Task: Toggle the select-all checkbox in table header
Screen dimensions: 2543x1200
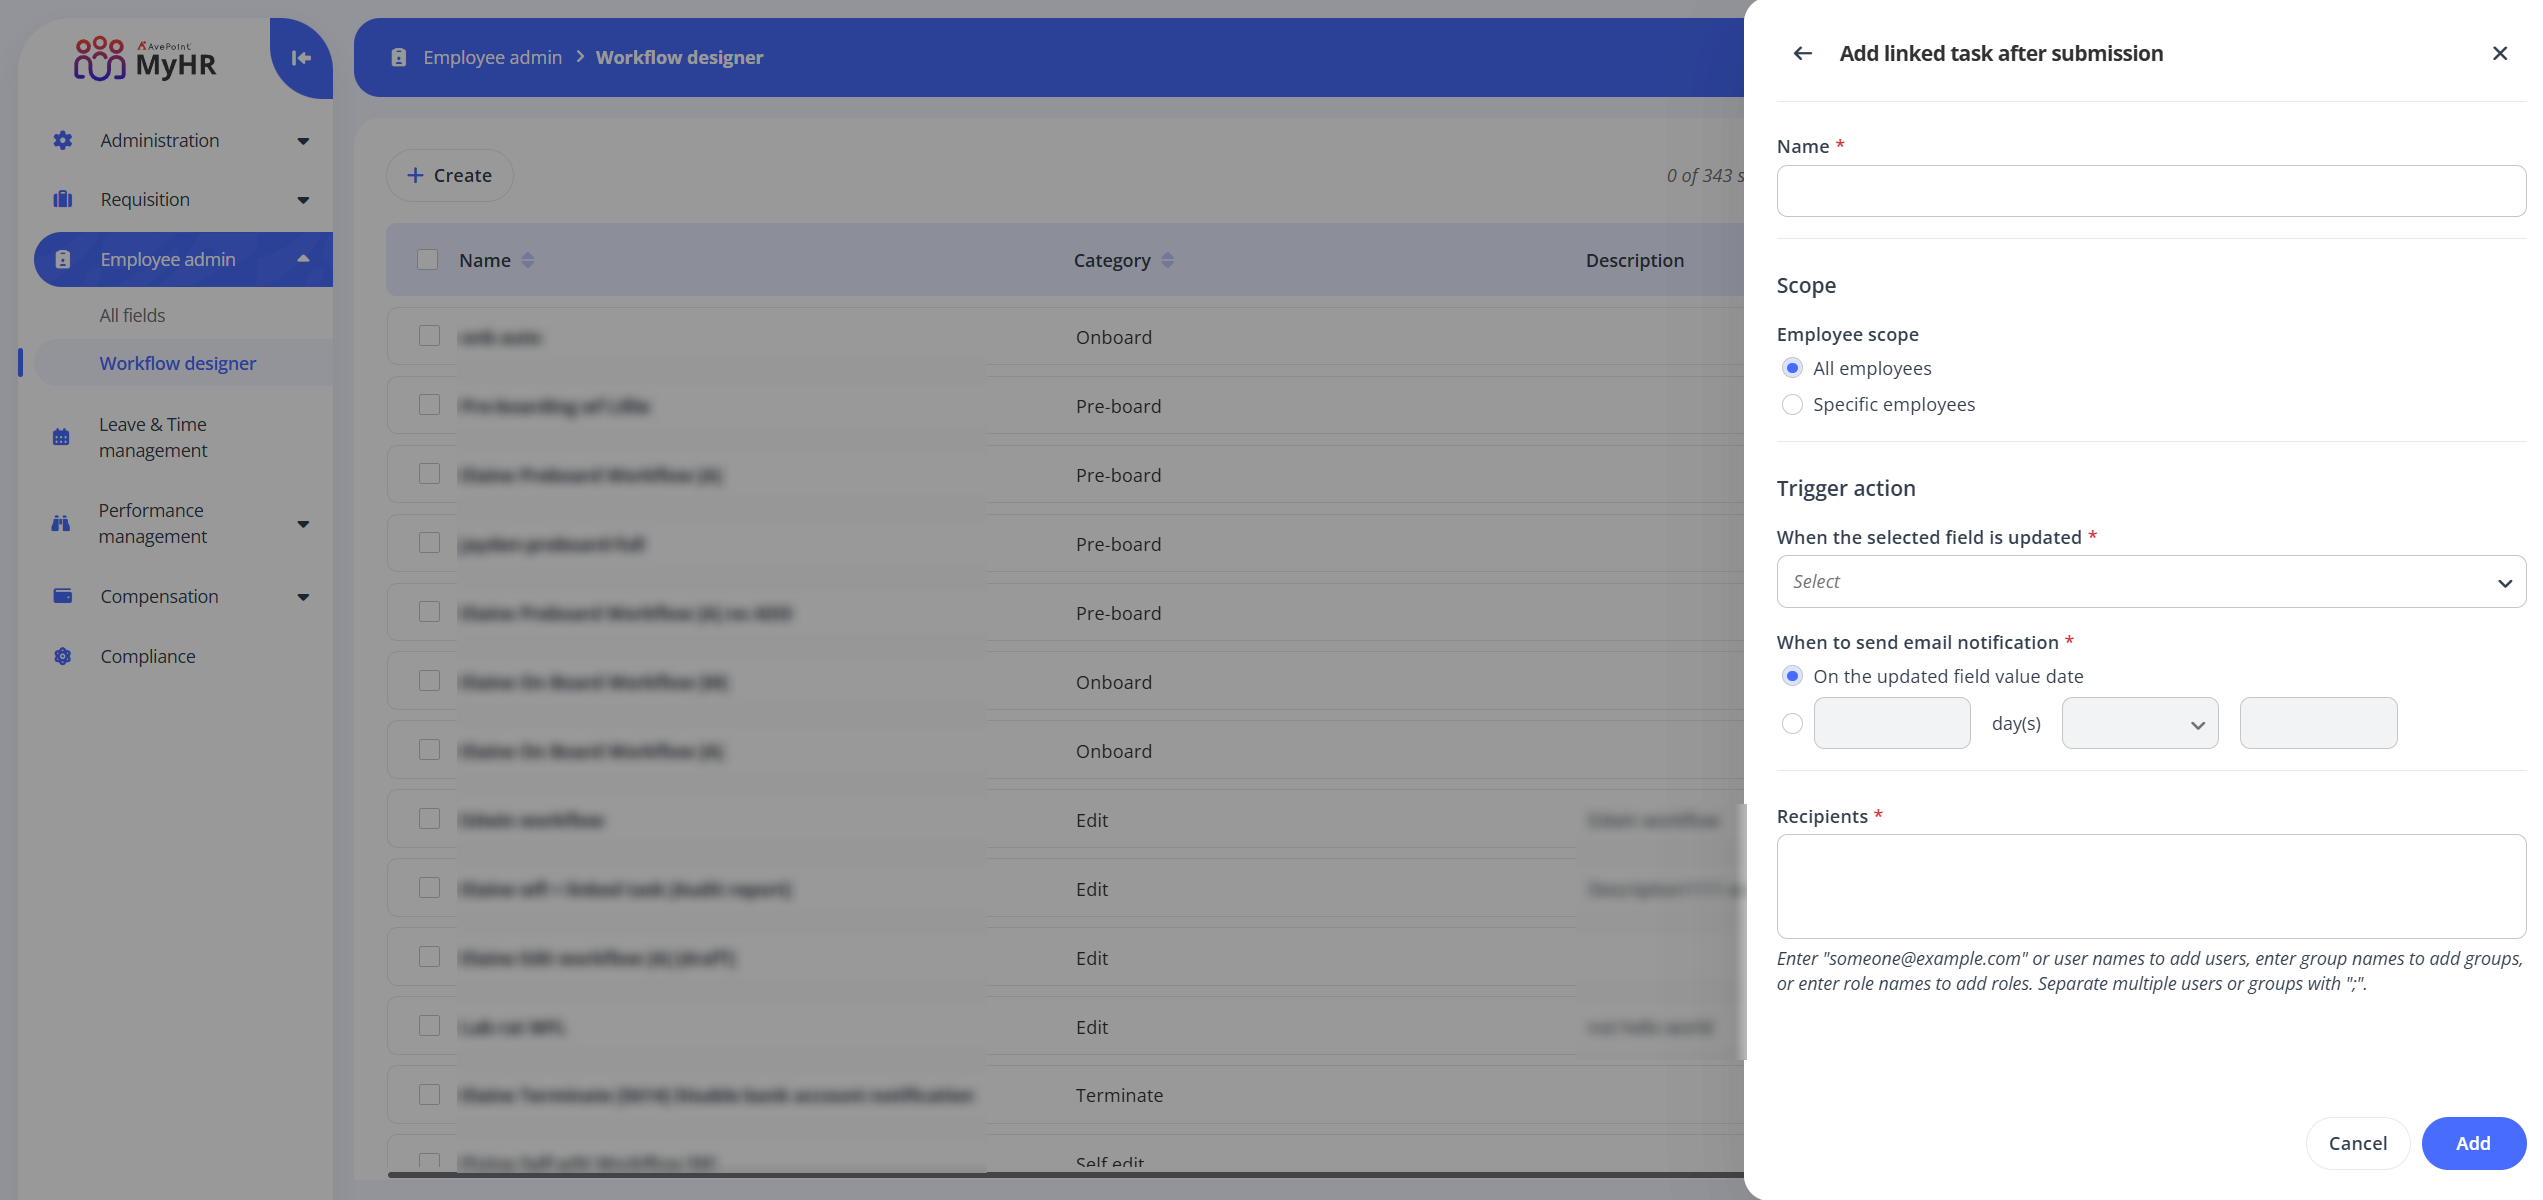Action: tap(427, 260)
